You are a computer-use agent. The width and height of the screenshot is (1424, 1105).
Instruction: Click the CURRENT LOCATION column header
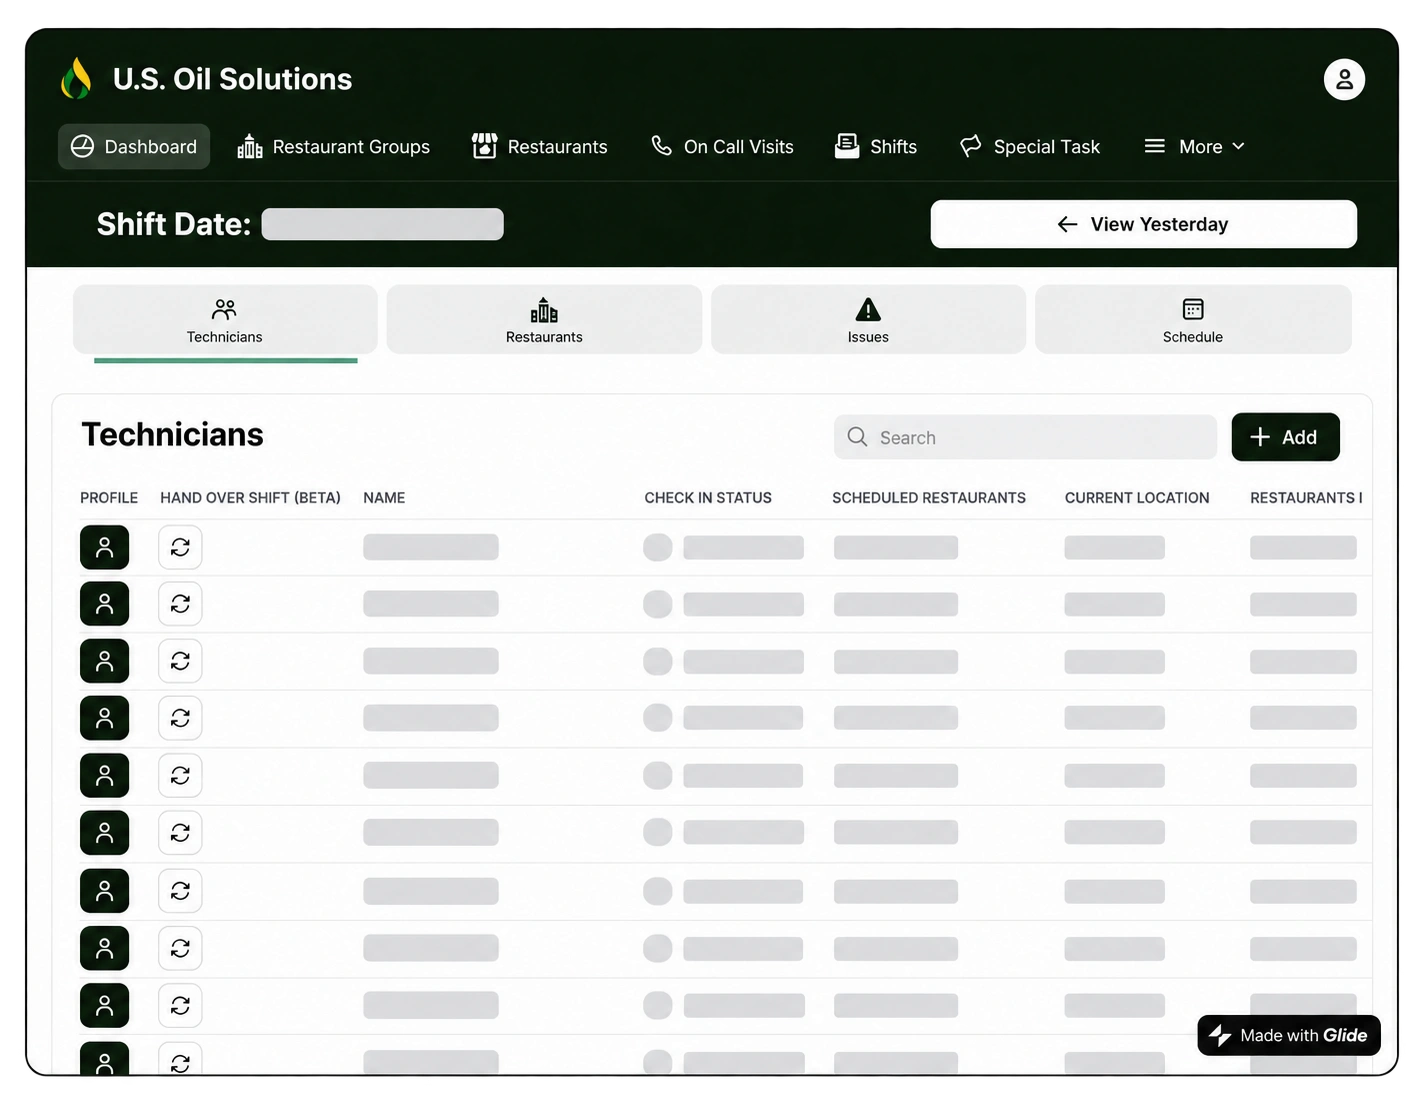(1137, 498)
